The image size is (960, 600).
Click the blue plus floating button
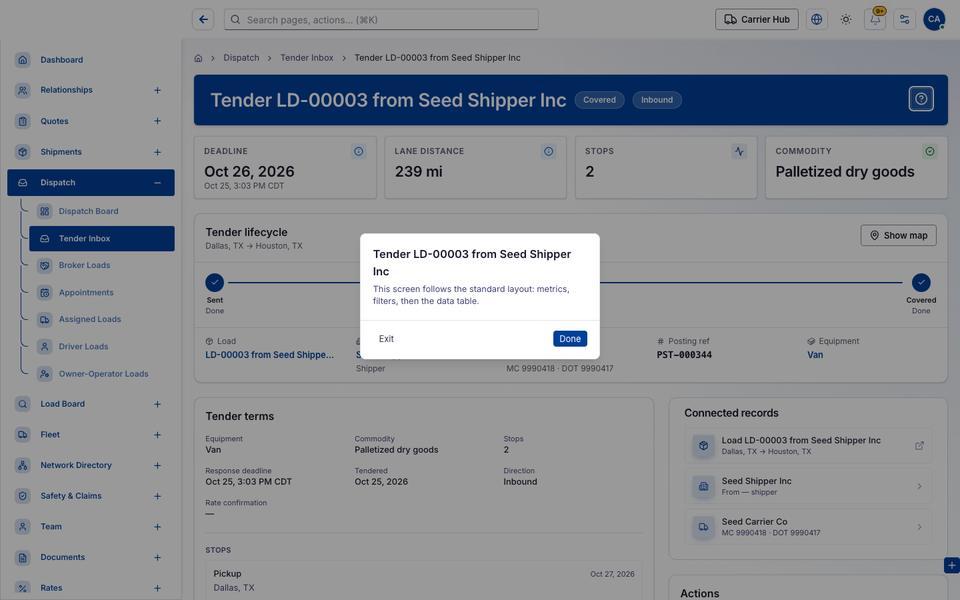tap(951, 565)
